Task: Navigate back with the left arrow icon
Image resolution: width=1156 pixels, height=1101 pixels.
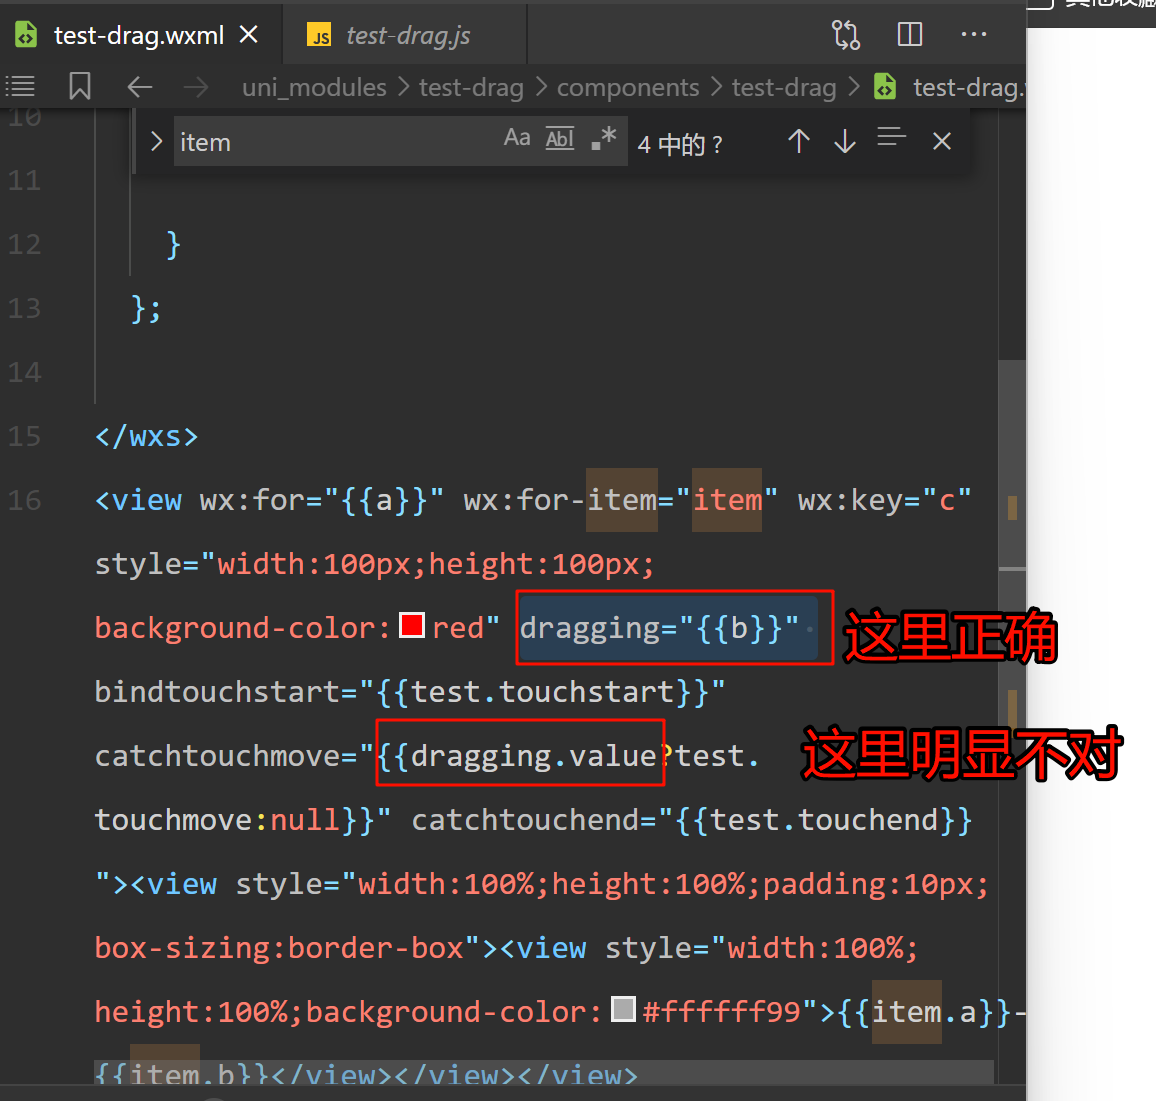Action: pos(140,87)
